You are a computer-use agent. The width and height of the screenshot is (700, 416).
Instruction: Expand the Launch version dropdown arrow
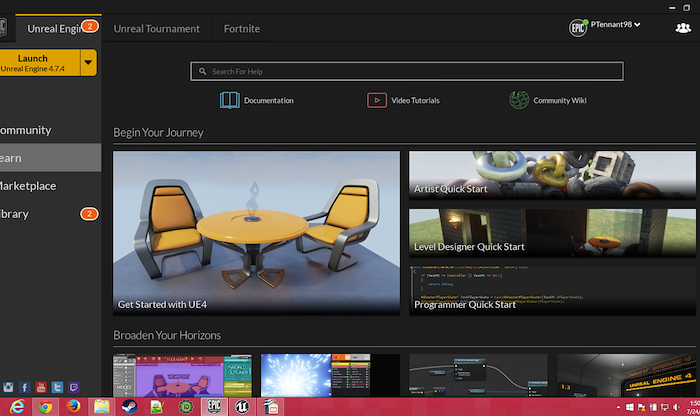point(88,62)
